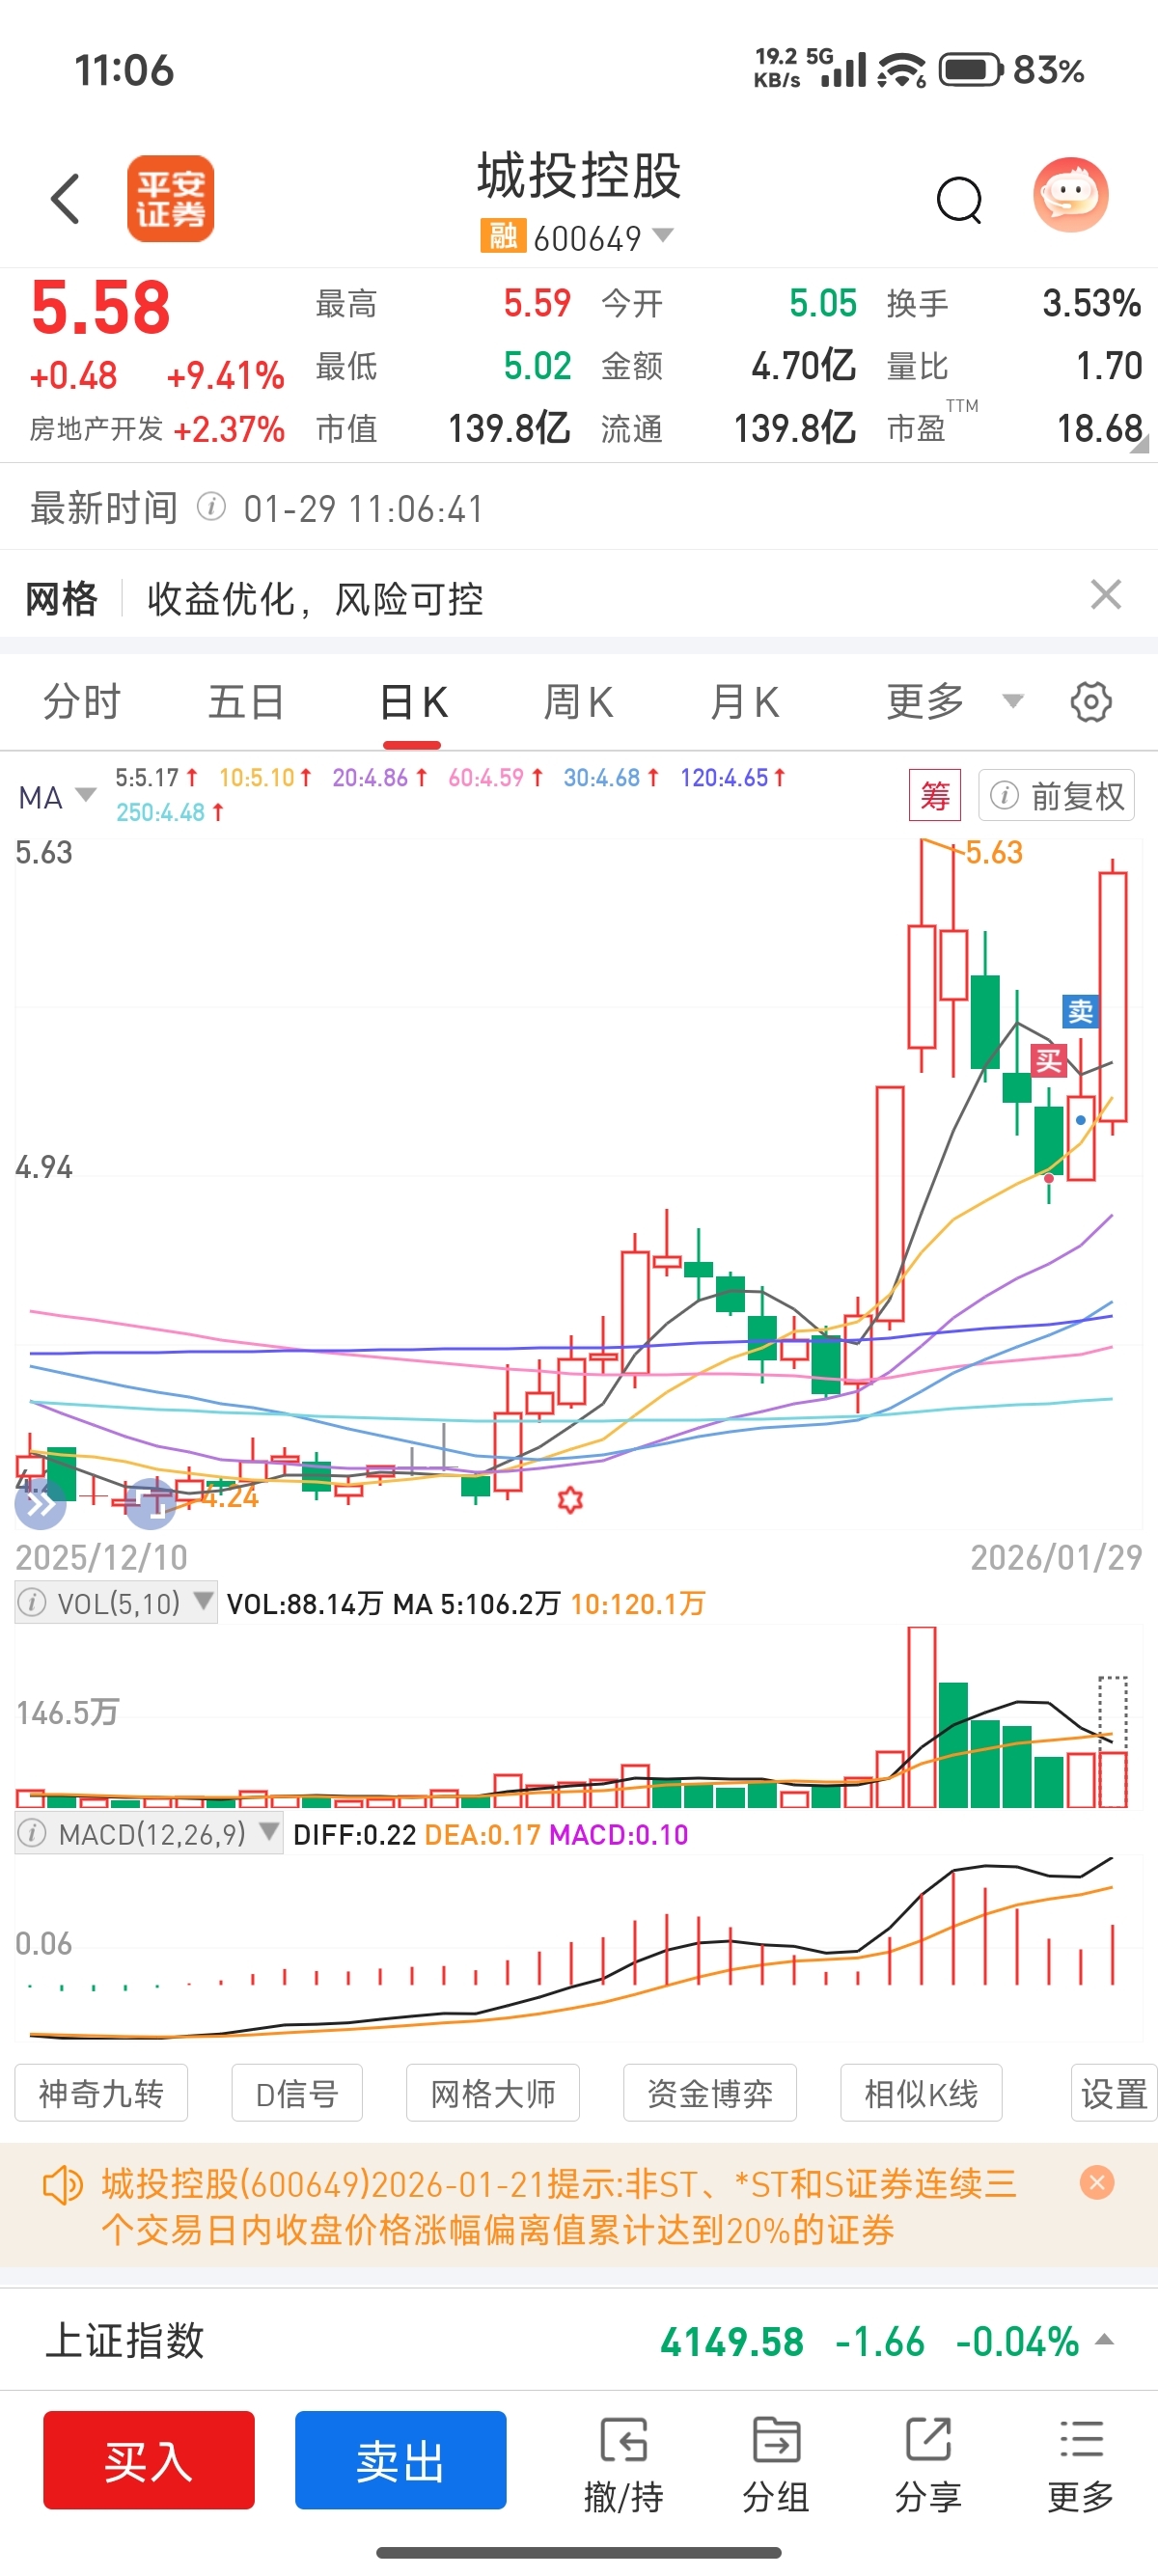This screenshot has width=1158, height=2576.
Task: Toggle the 筹 chip distribution button
Action: click(x=935, y=796)
